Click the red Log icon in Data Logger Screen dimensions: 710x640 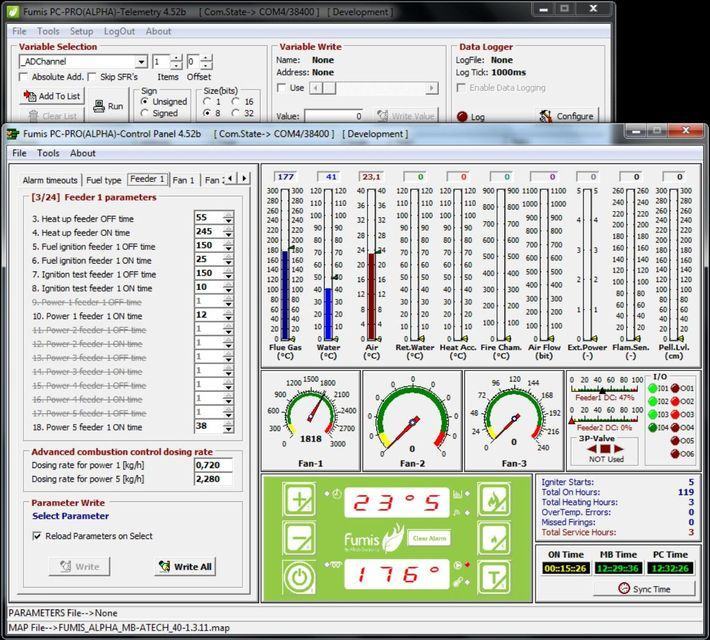462,116
